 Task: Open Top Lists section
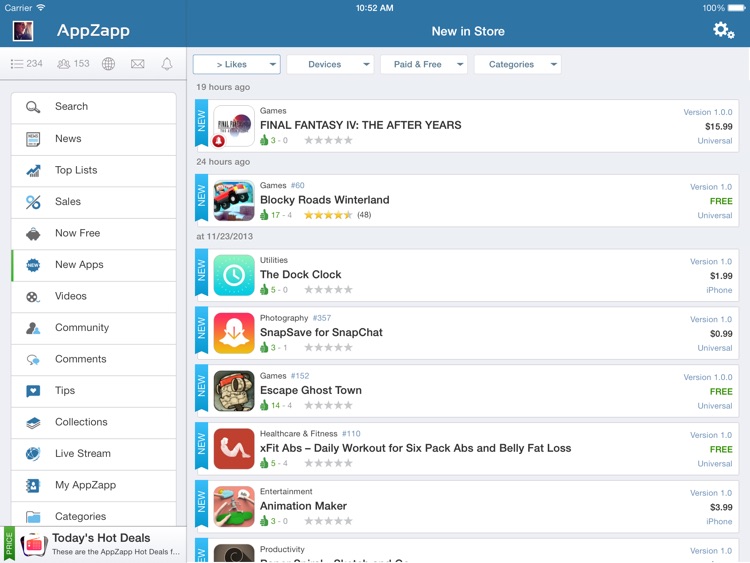point(94,171)
